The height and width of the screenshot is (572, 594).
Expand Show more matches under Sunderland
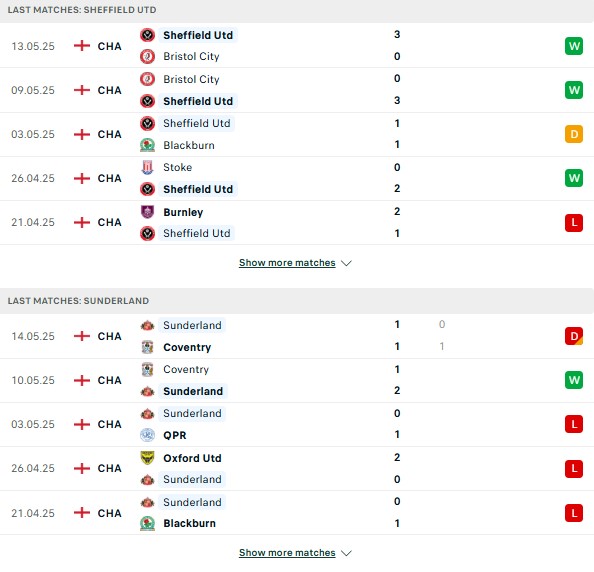coord(287,553)
